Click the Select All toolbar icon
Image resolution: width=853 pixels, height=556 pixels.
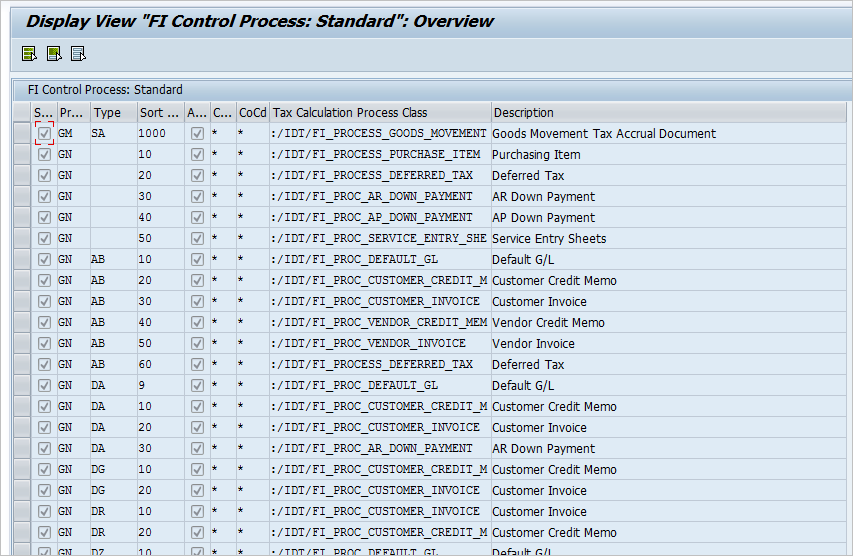pyautogui.click(x=29, y=54)
